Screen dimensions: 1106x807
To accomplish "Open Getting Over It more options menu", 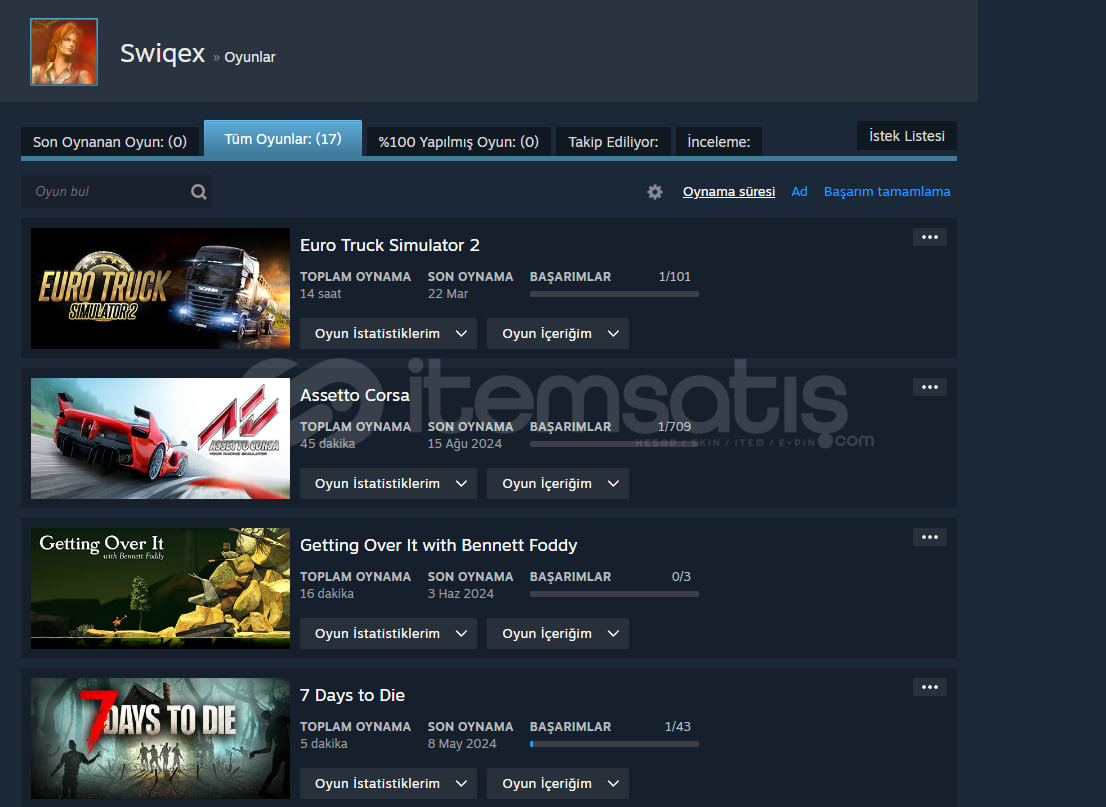I will 930,538.
